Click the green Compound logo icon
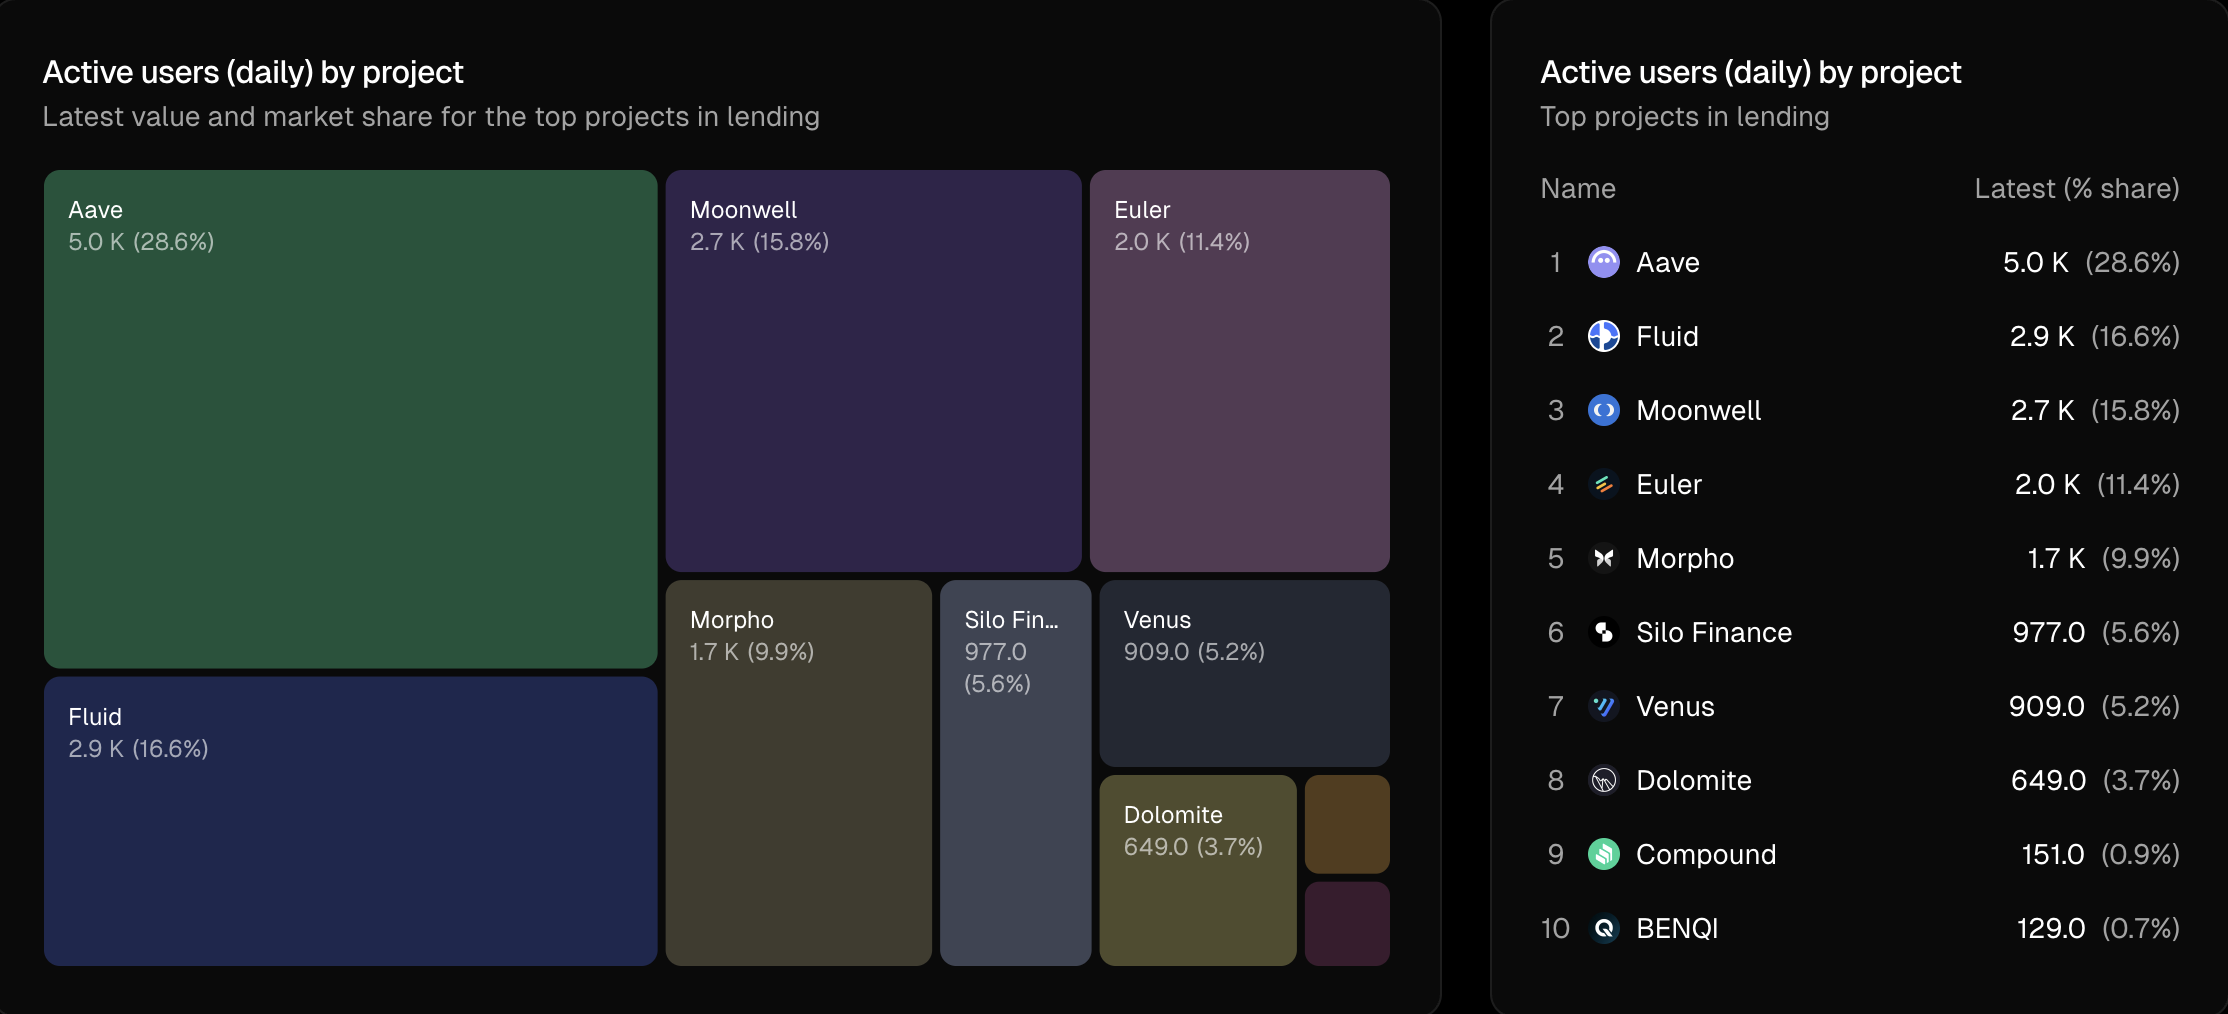The width and height of the screenshot is (2228, 1014). (x=1603, y=855)
